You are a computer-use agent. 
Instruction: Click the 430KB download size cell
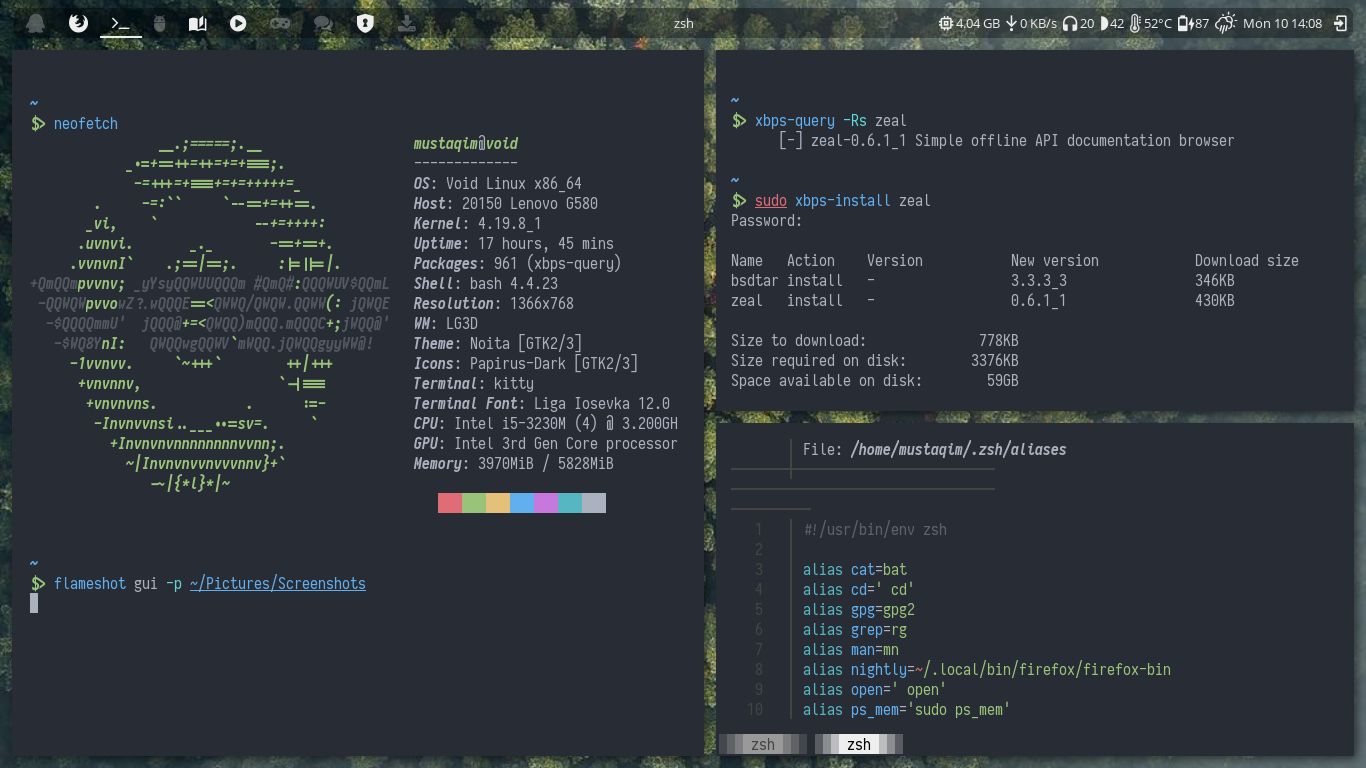click(1215, 301)
